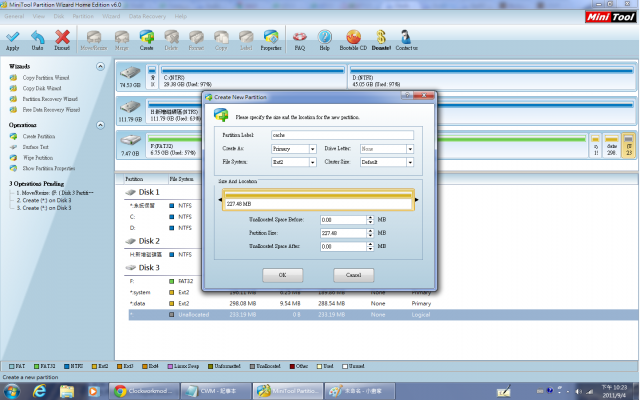640x400 pixels.
Task: Click Unallocated Space After spinner arrows
Action: click(x=370, y=247)
